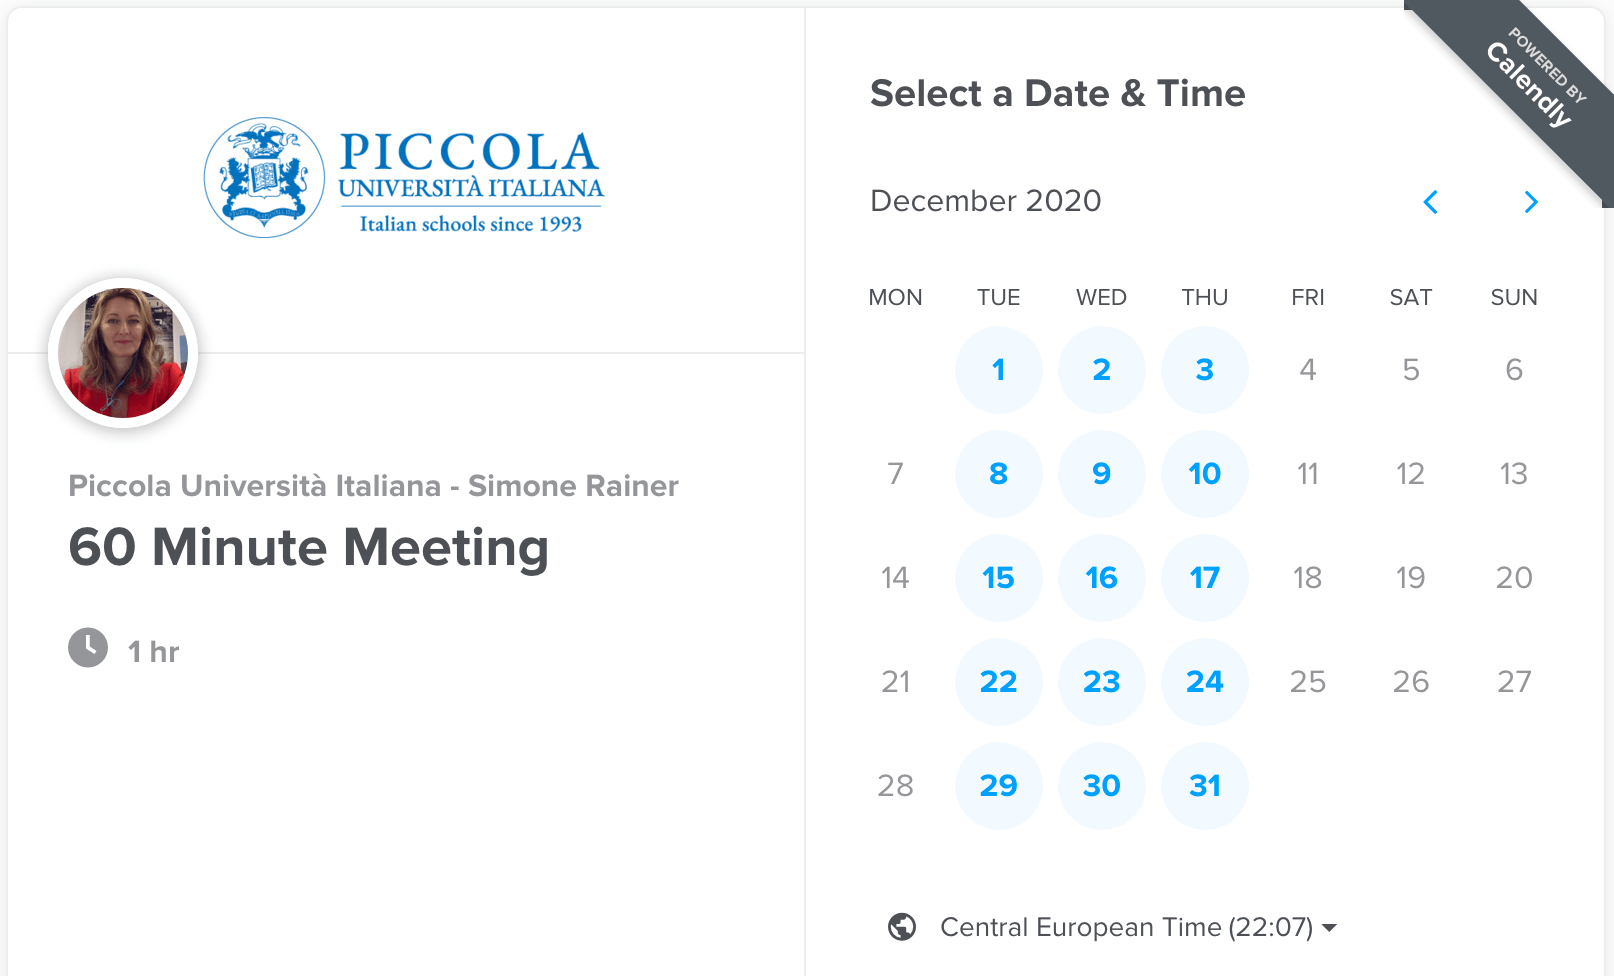1614x976 pixels.
Task: Select Tuesday December 15
Action: [998, 578]
